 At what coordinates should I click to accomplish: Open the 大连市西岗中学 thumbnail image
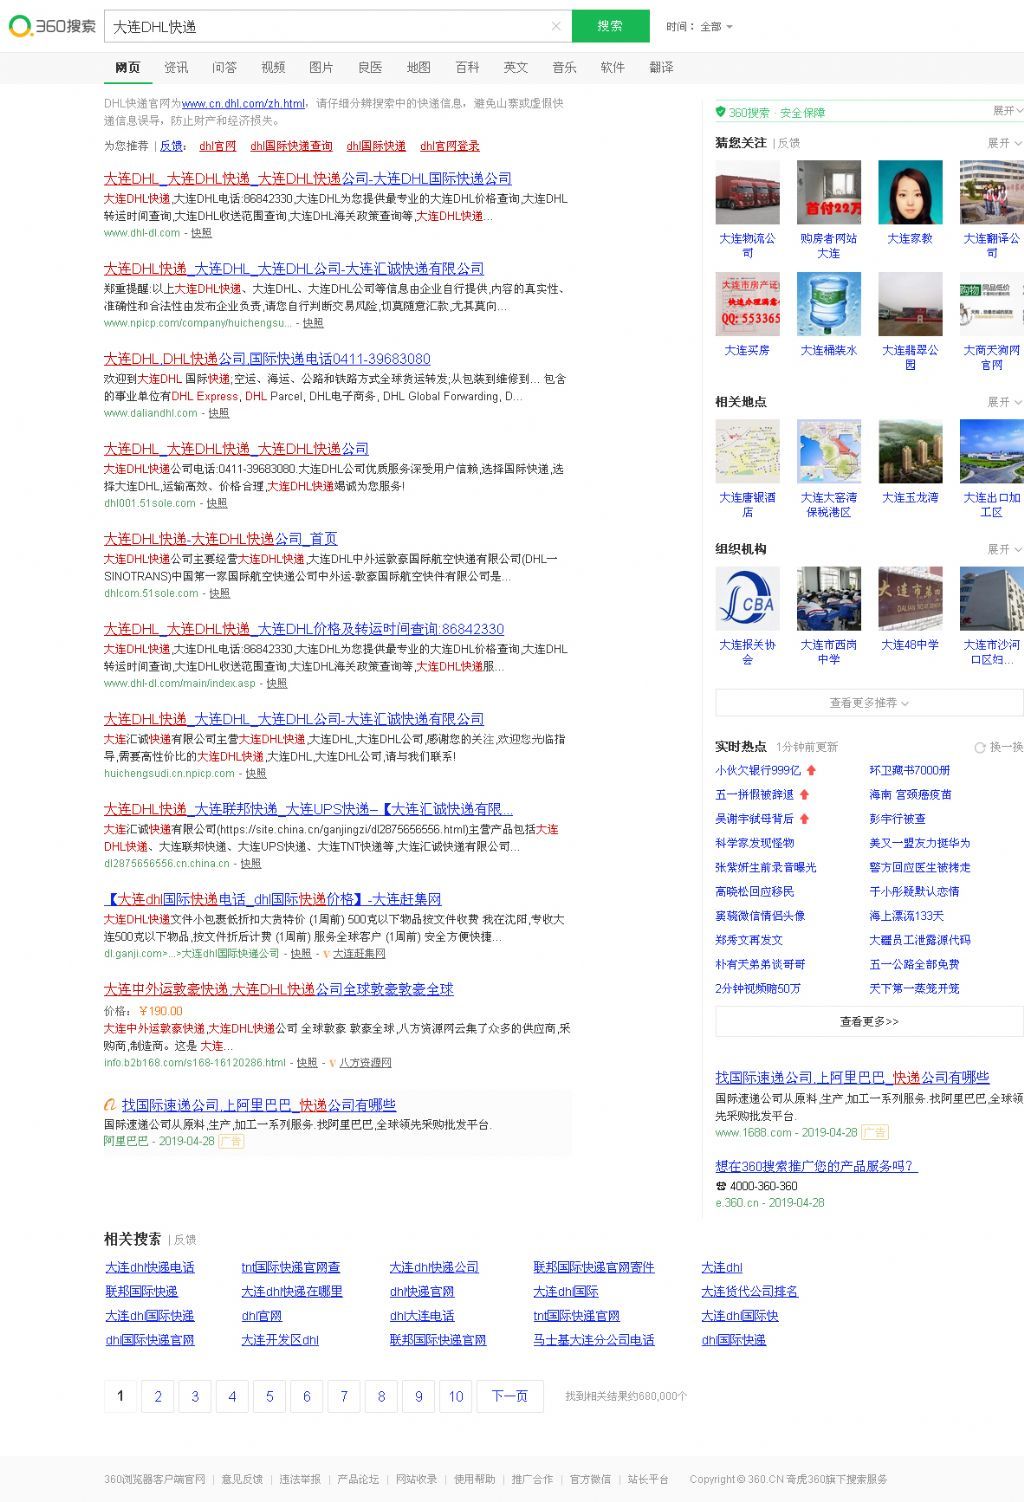829,599
